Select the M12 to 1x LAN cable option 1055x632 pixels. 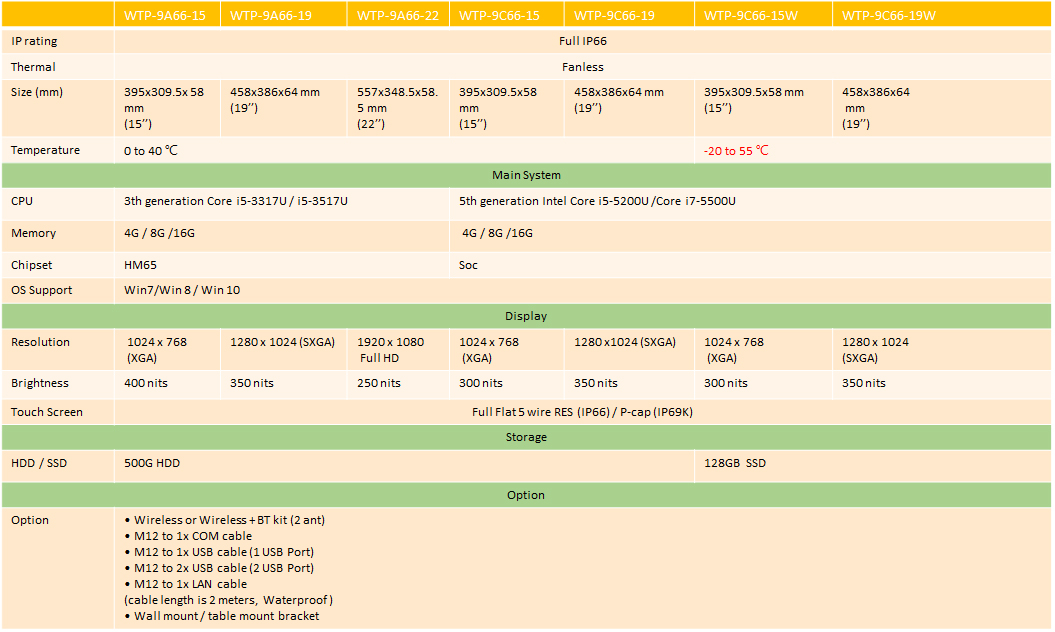click(190, 584)
